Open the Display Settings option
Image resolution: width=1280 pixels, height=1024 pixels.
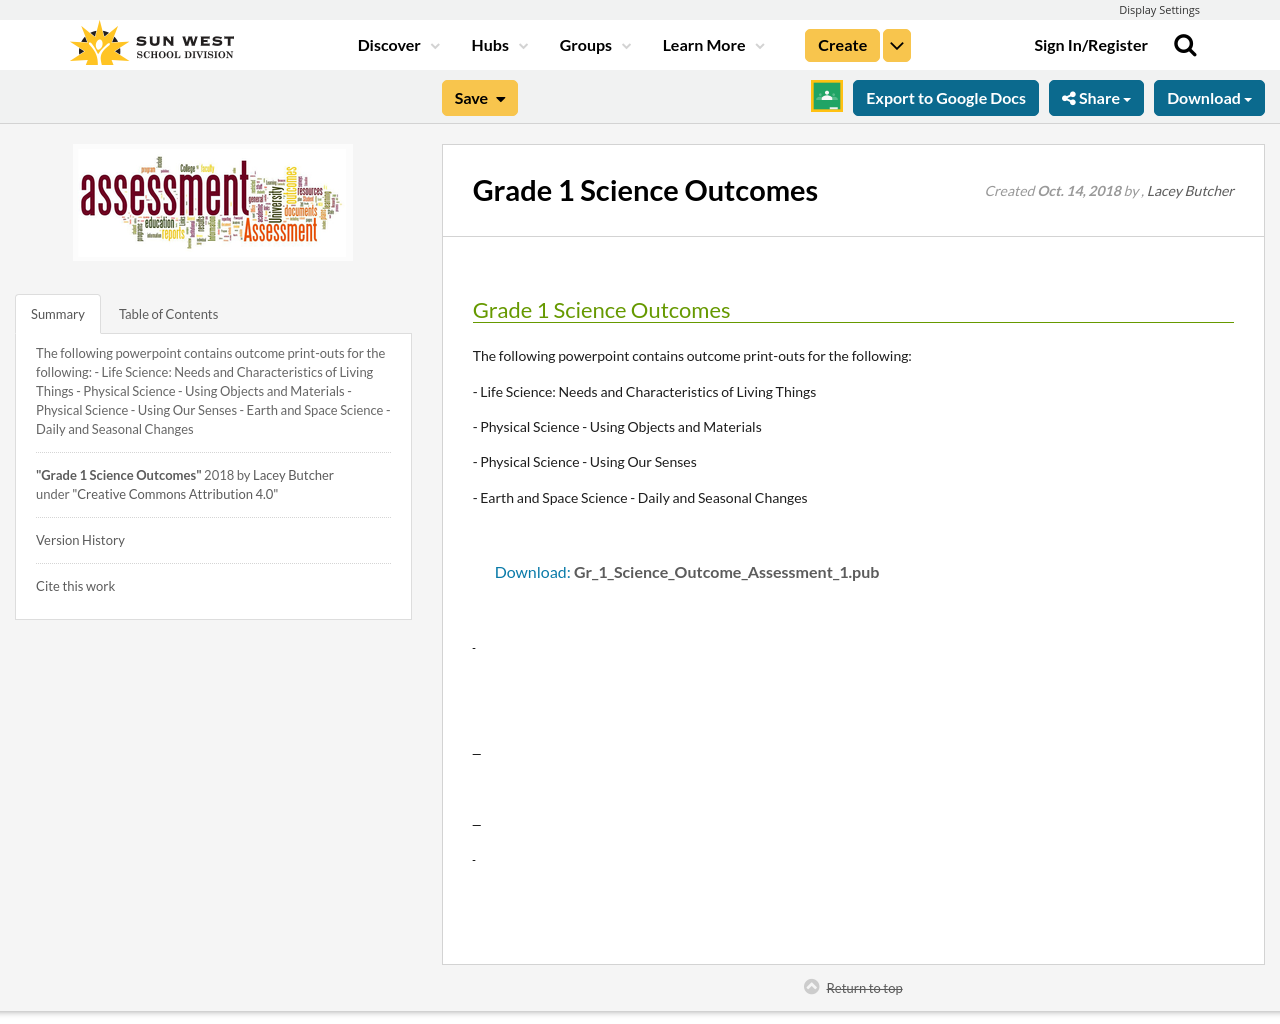[1159, 8]
